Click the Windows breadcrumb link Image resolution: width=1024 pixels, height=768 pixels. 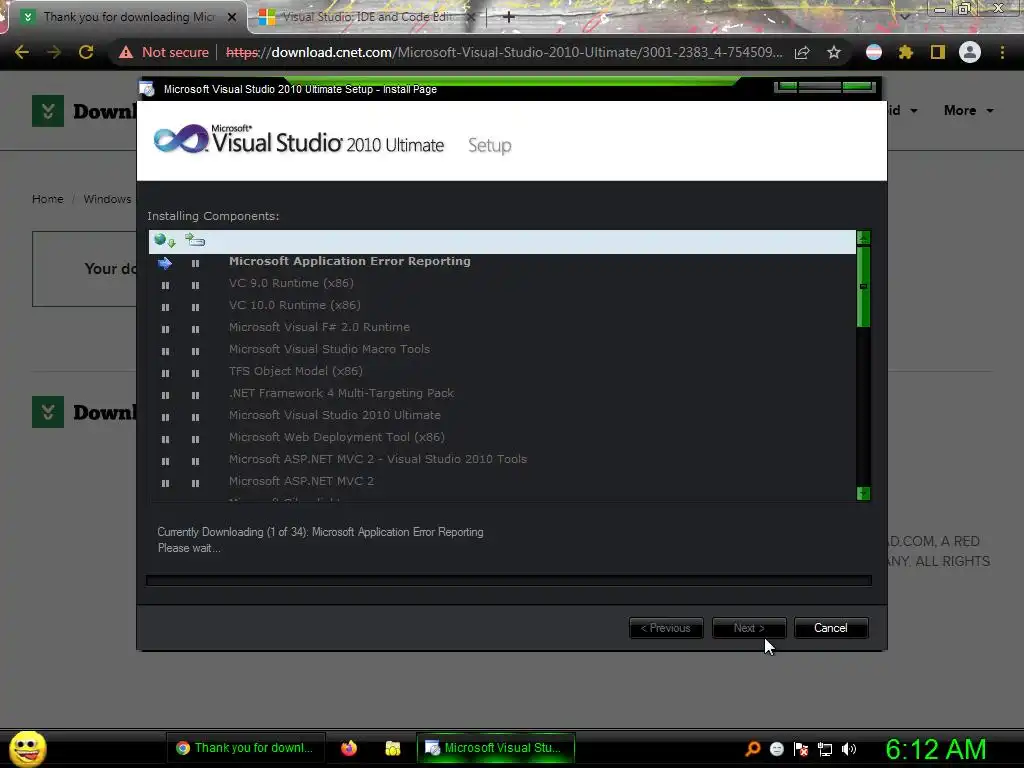(x=107, y=199)
